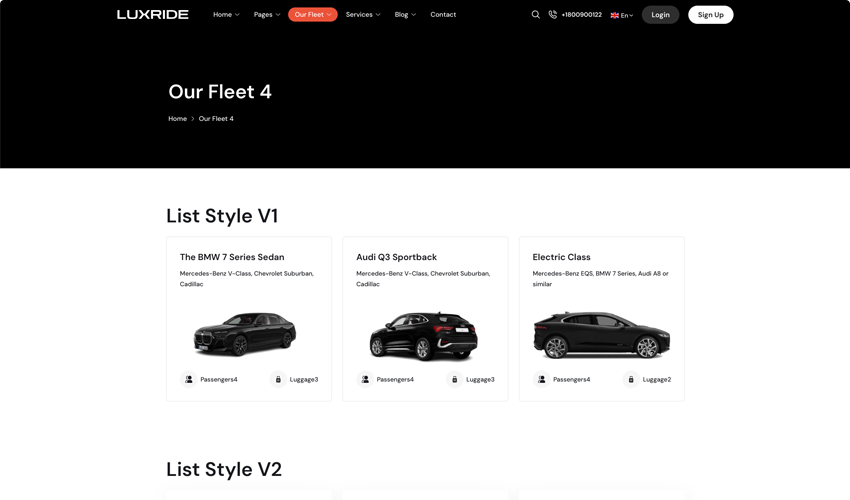
Task: Click the Audi Q3 Sportback luggage icon
Action: click(x=454, y=380)
